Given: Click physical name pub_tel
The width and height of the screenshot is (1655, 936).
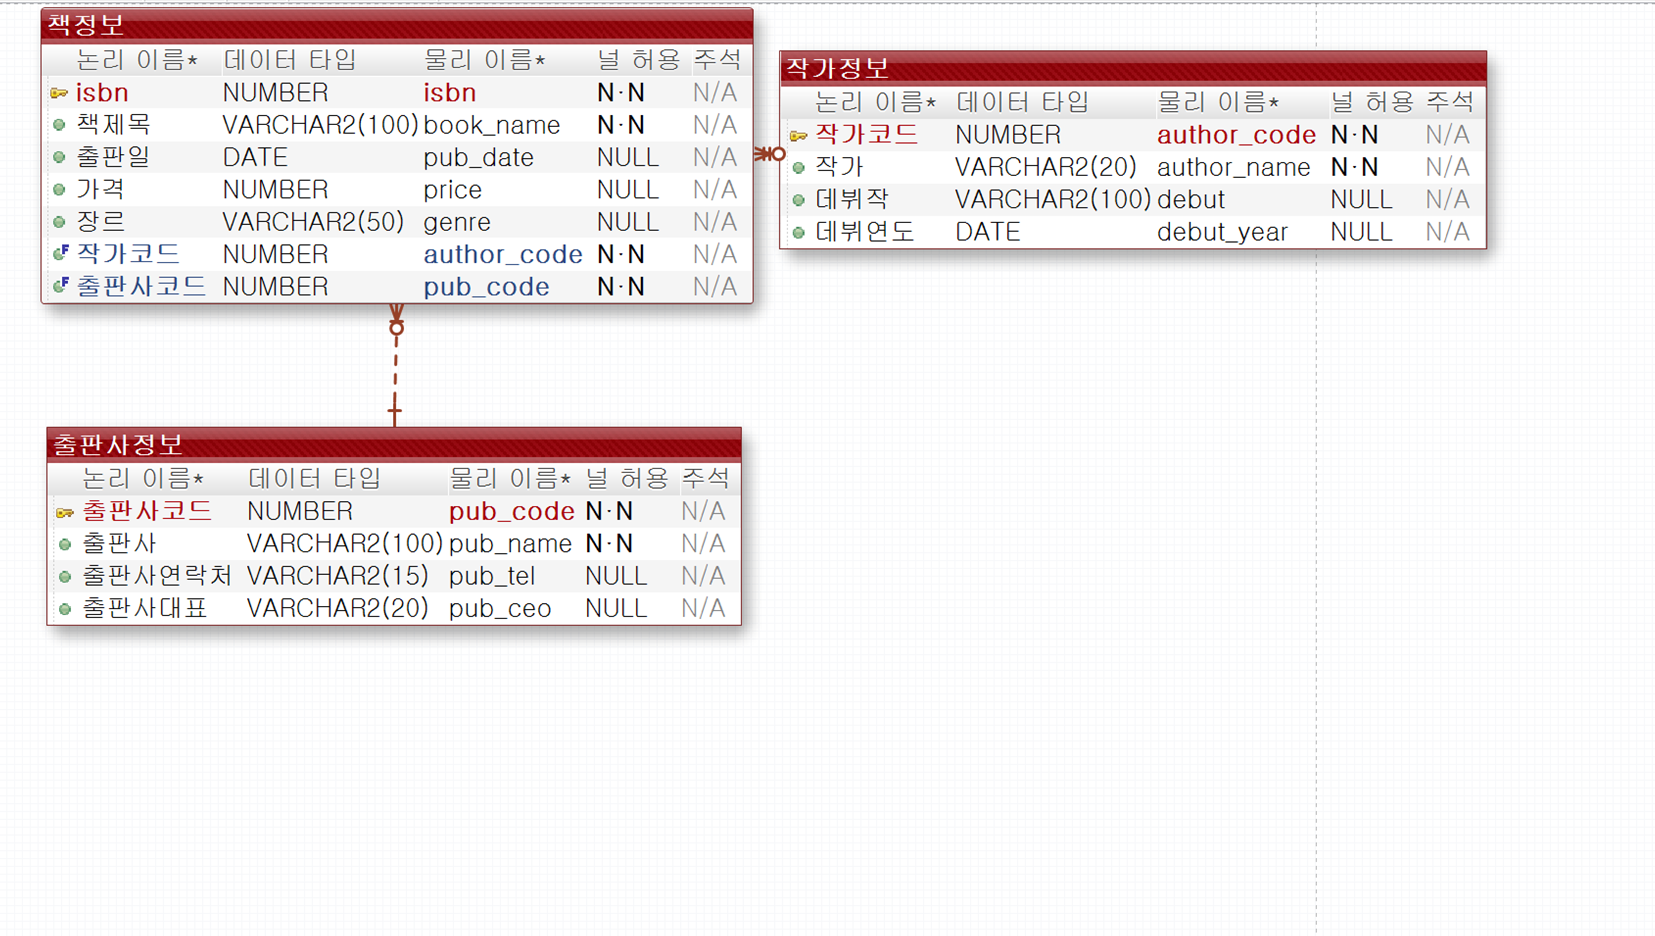Looking at the screenshot, I should tap(492, 576).
